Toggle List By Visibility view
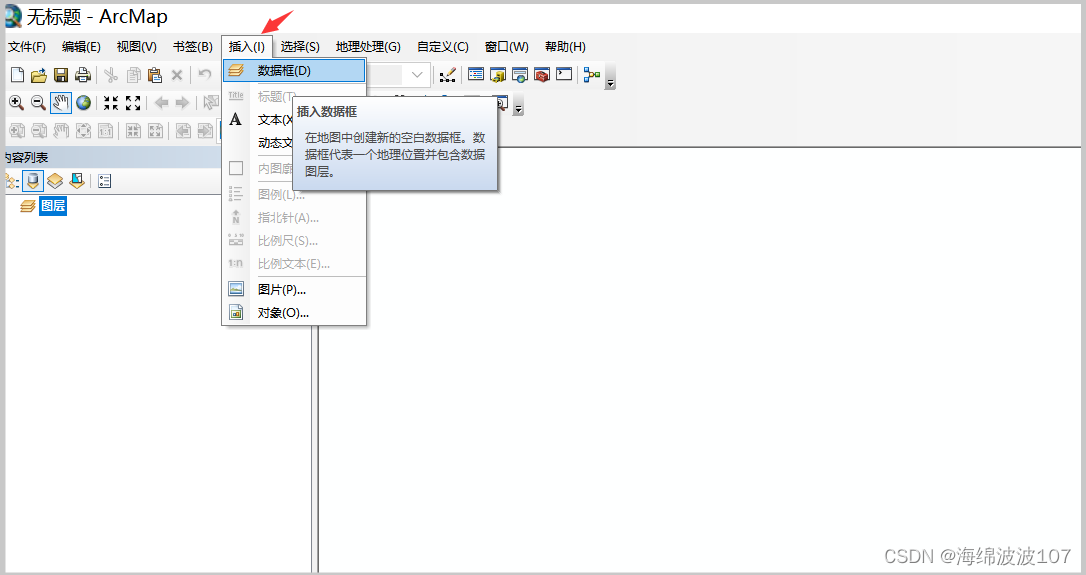1086x575 pixels. [x=55, y=181]
